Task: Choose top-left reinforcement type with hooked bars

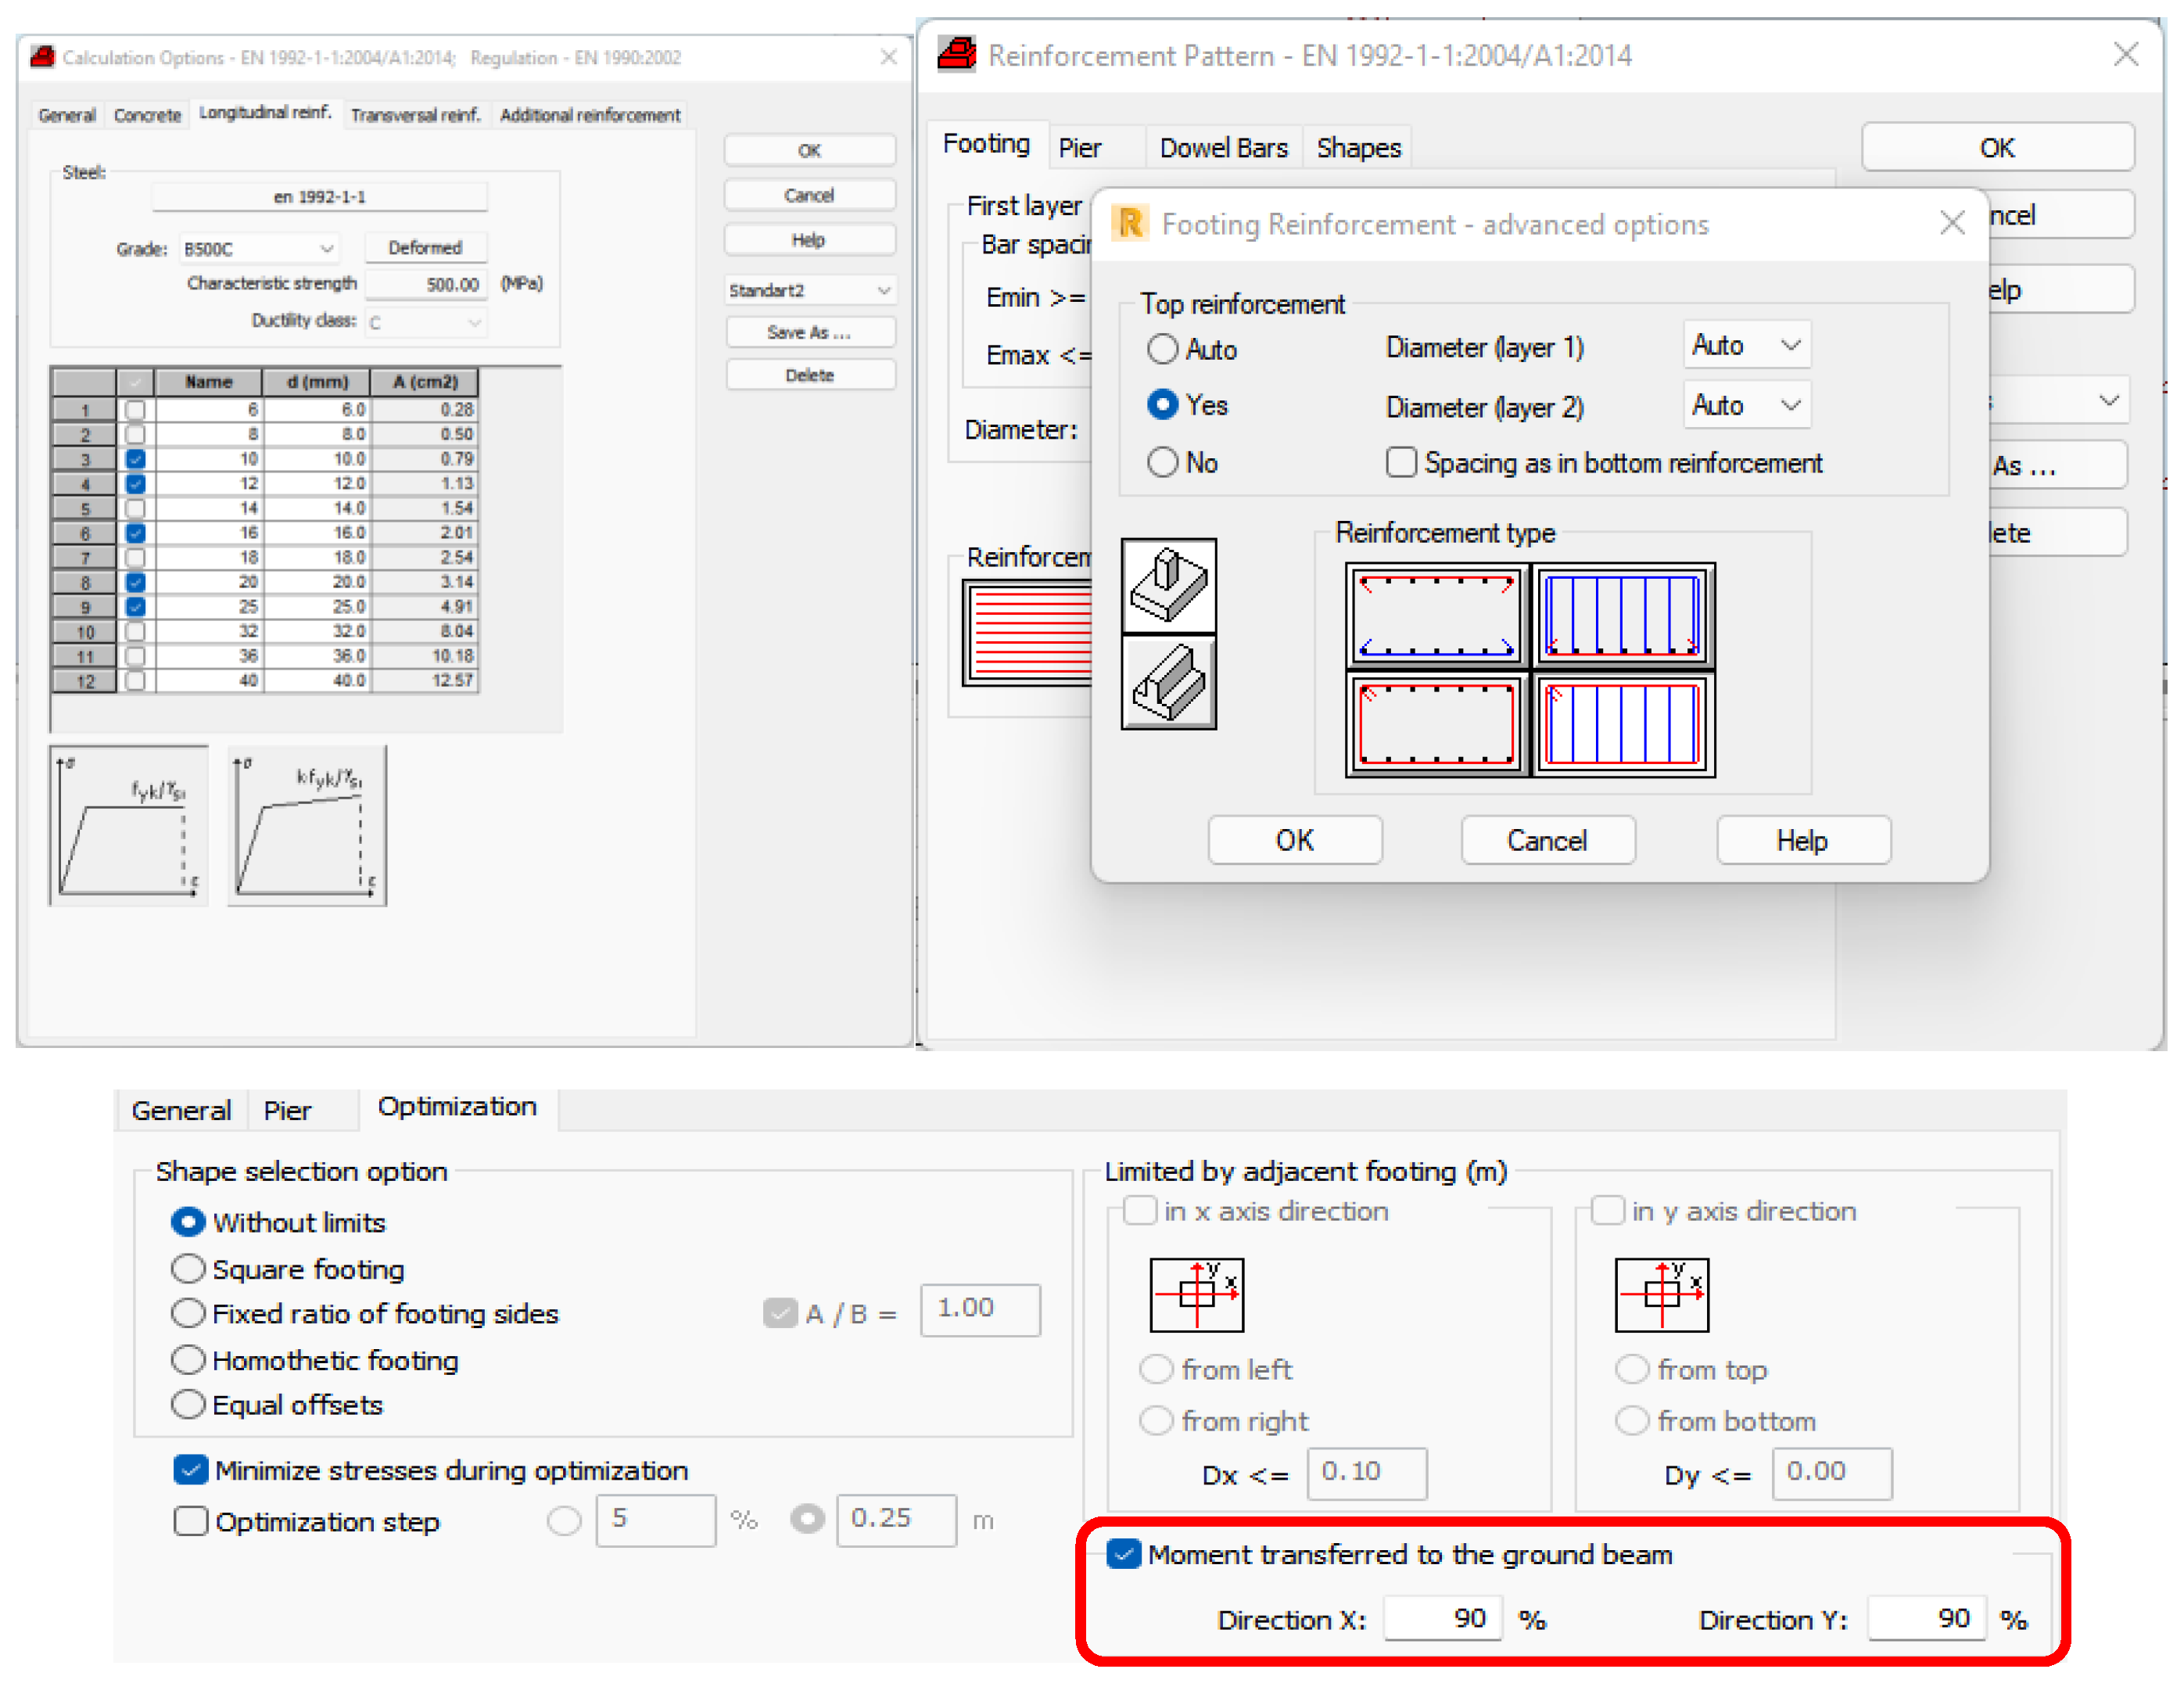Action: [x=1436, y=616]
